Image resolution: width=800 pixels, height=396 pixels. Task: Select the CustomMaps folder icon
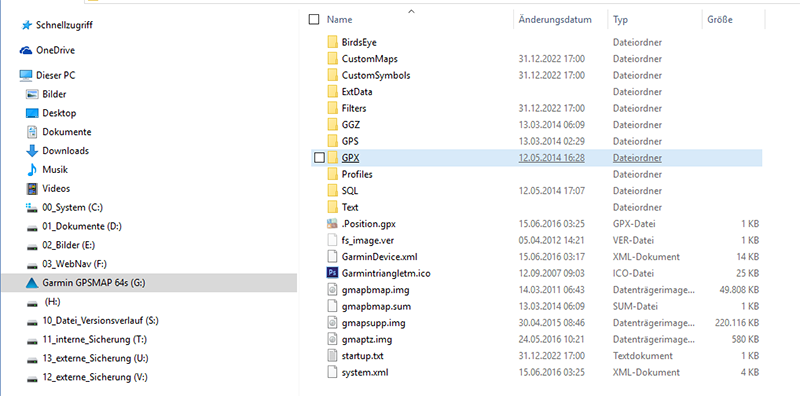point(333,59)
